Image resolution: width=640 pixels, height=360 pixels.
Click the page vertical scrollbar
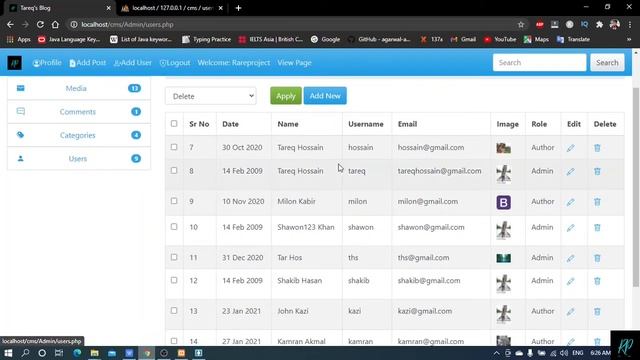(x=636, y=187)
